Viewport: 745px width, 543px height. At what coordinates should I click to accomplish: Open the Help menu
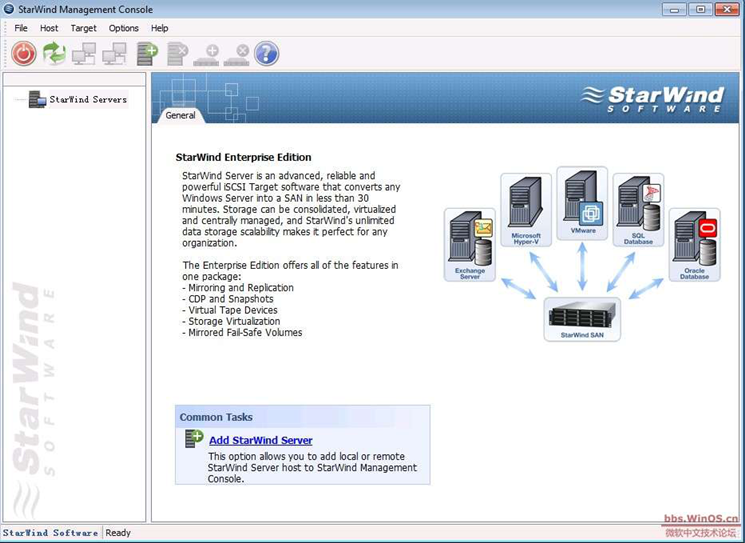pyautogui.click(x=160, y=28)
